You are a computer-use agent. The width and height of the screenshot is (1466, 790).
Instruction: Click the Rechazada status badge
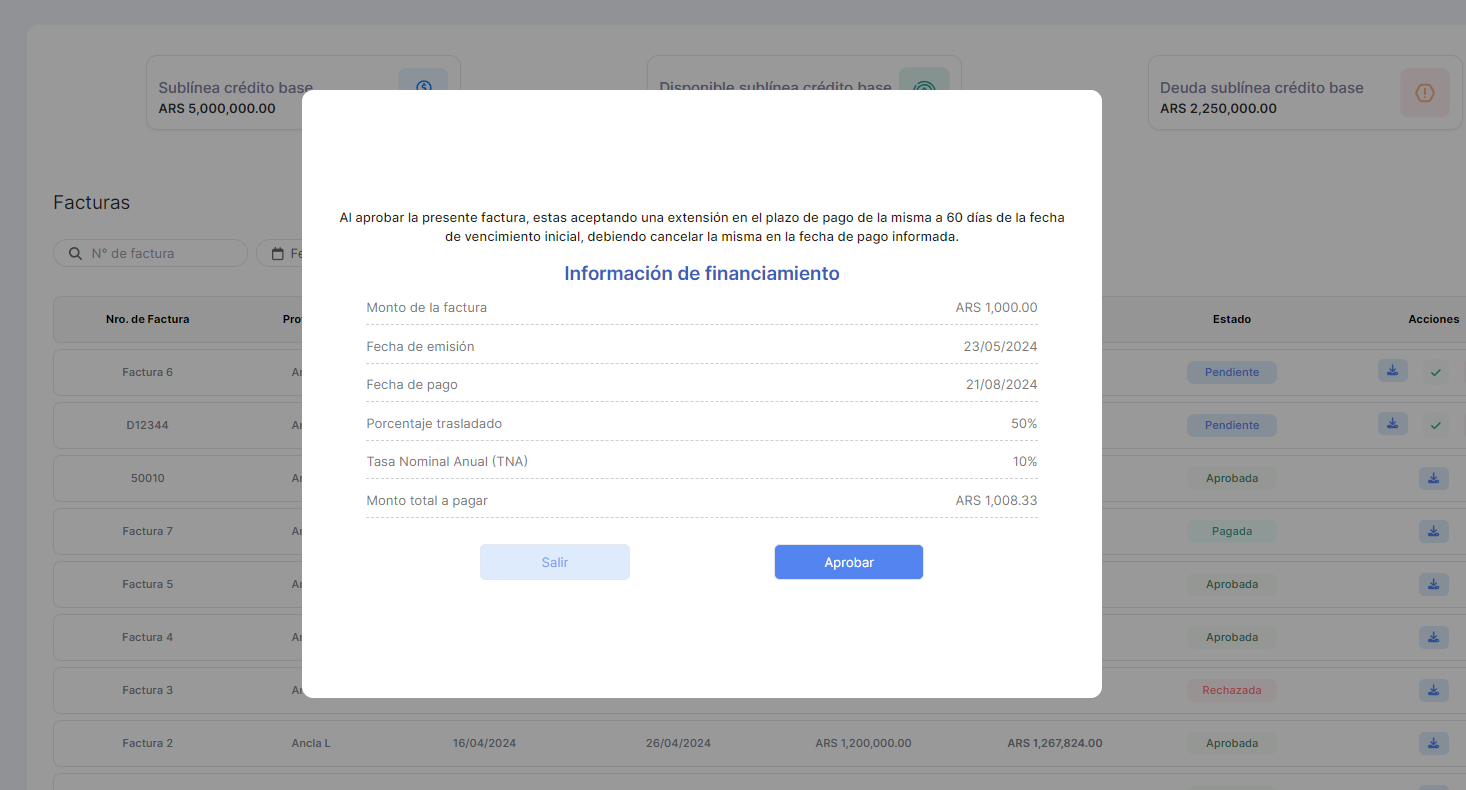tap(1231, 690)
